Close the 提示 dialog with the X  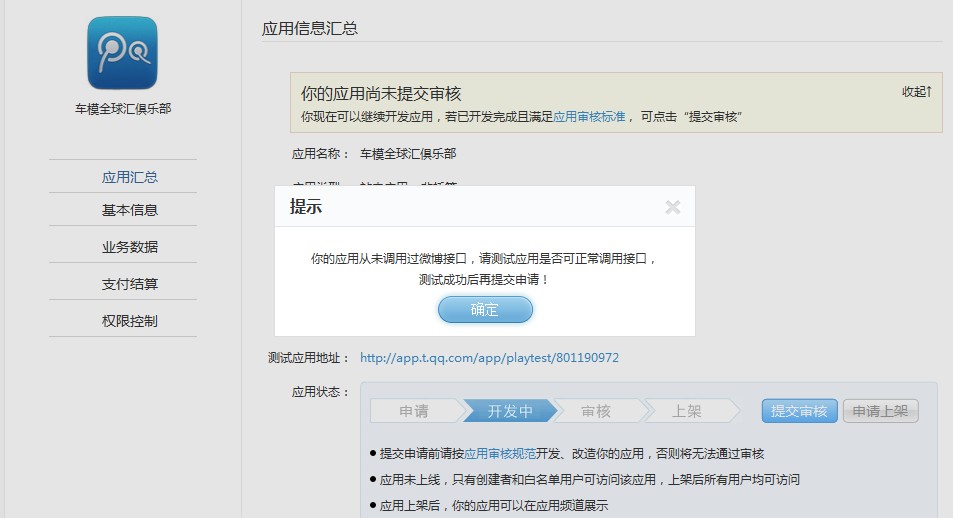click(672, 207)
